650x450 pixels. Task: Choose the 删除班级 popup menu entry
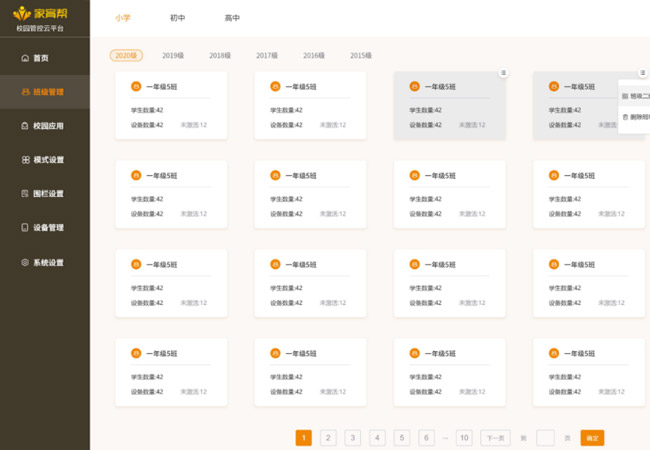[x=635, y=117]
